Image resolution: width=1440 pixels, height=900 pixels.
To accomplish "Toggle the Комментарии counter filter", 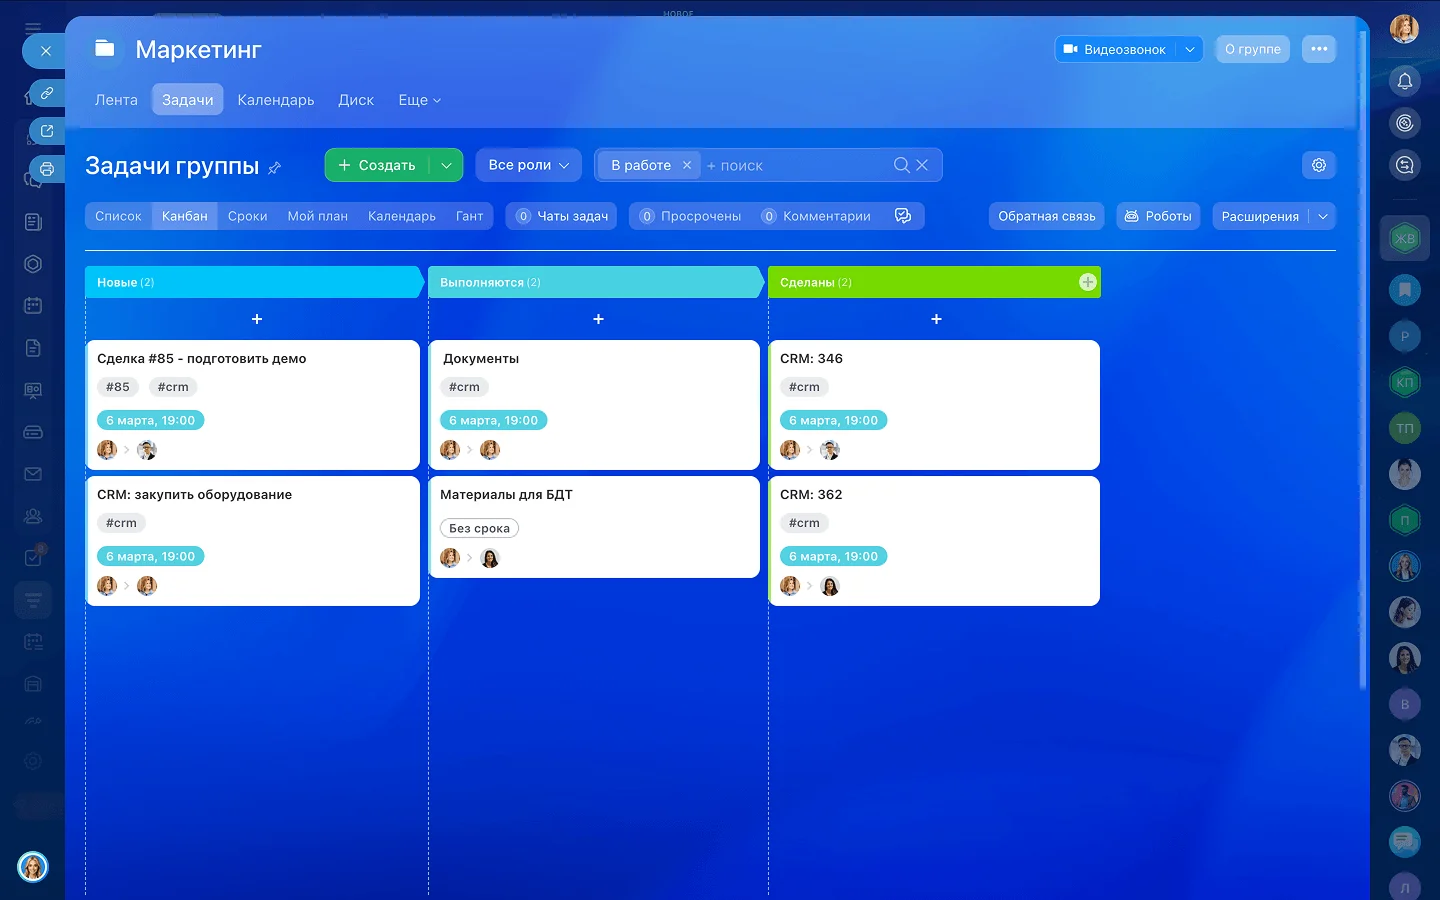I will coord(816,216).
